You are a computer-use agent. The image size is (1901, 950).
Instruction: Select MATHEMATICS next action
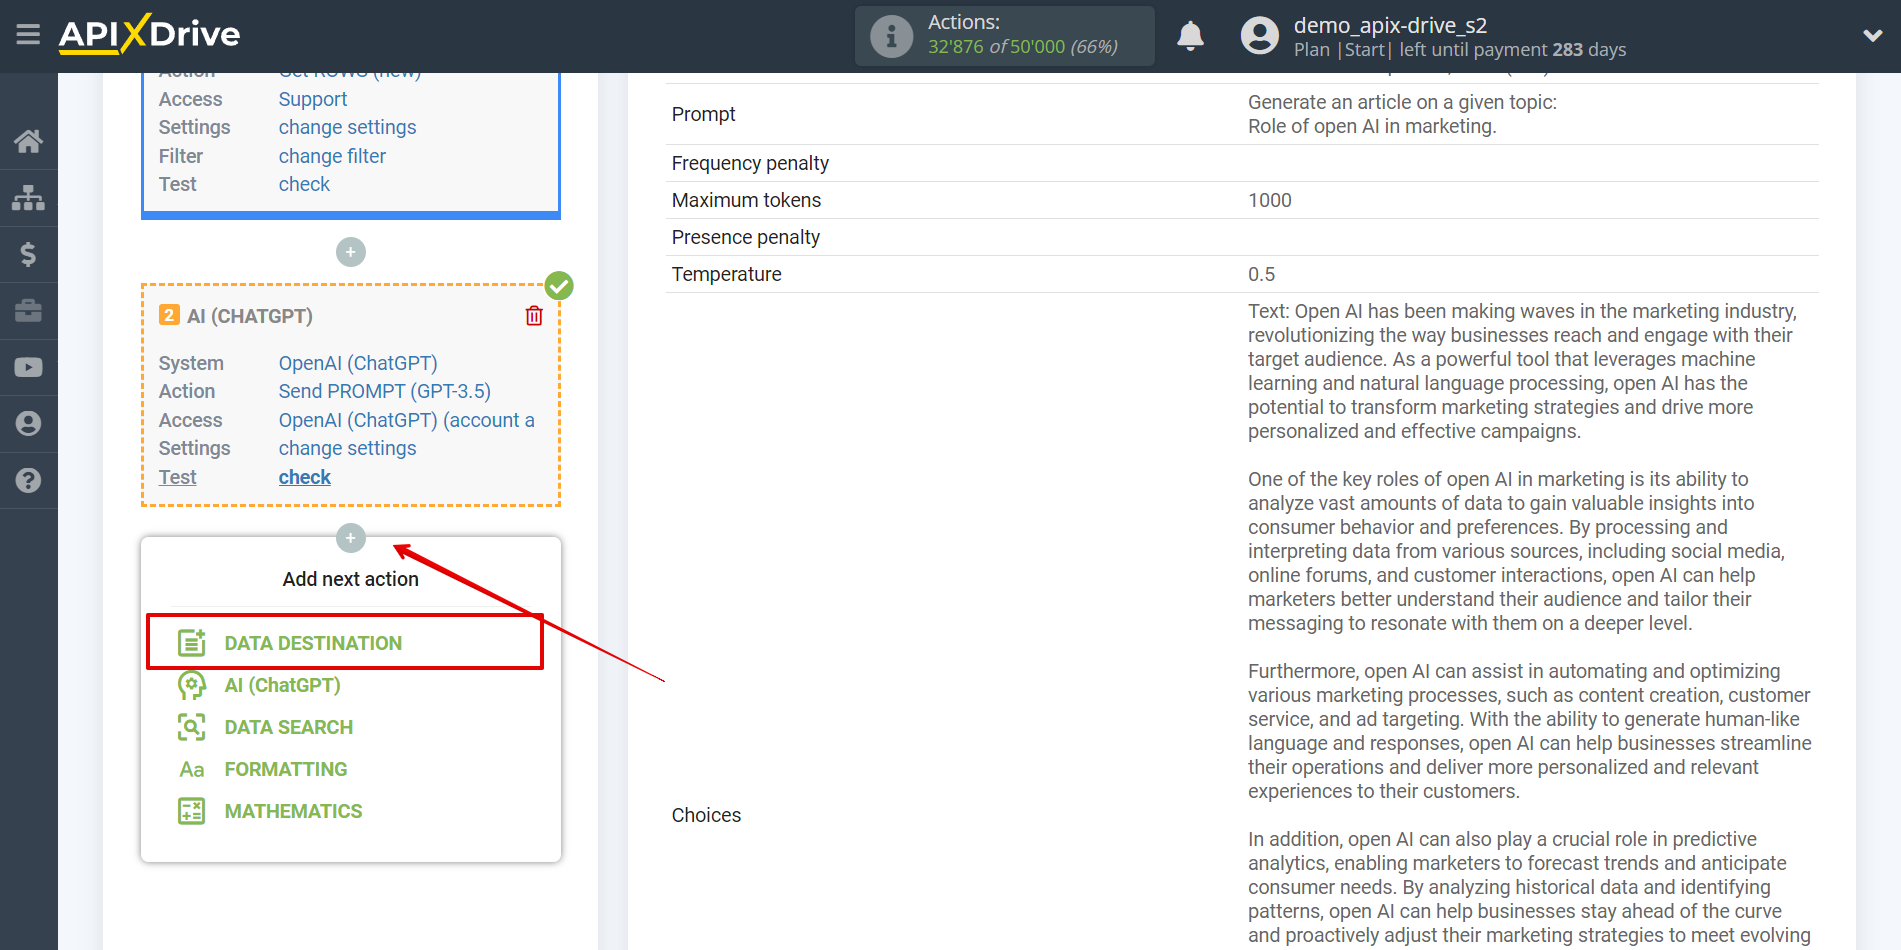(x=293, y=811)
